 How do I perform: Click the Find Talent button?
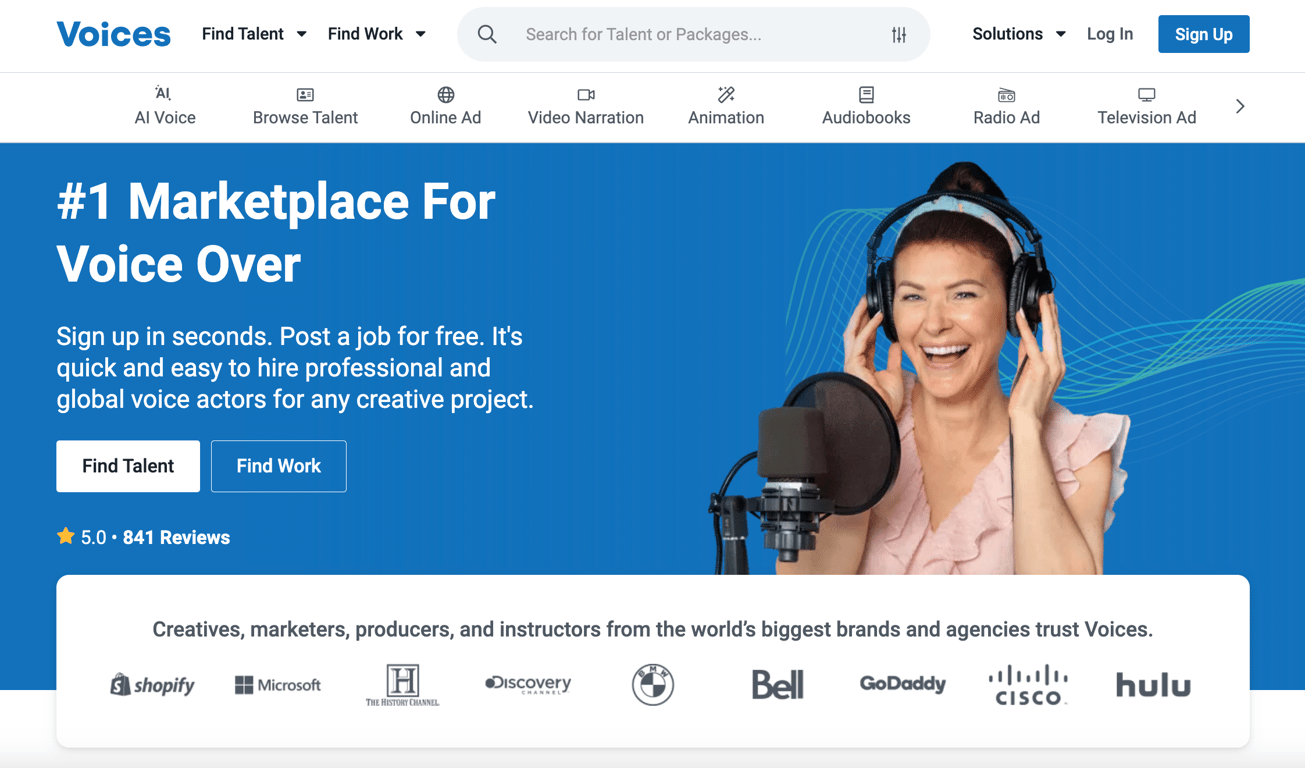click(127, 466)
